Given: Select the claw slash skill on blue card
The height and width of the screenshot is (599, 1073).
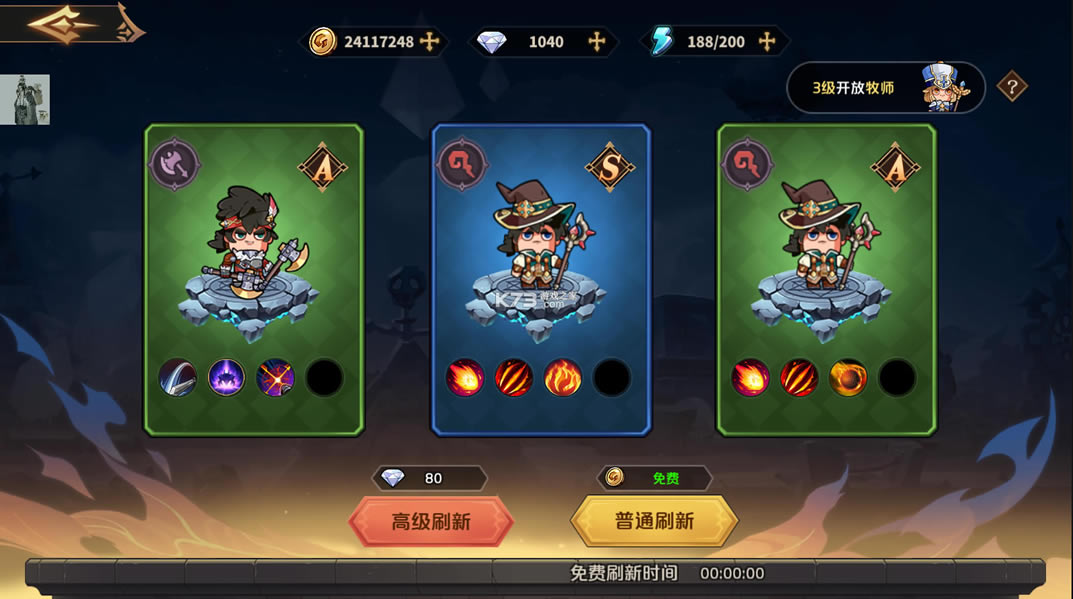Looking at the screenshot, I should [x=514, y=378].
